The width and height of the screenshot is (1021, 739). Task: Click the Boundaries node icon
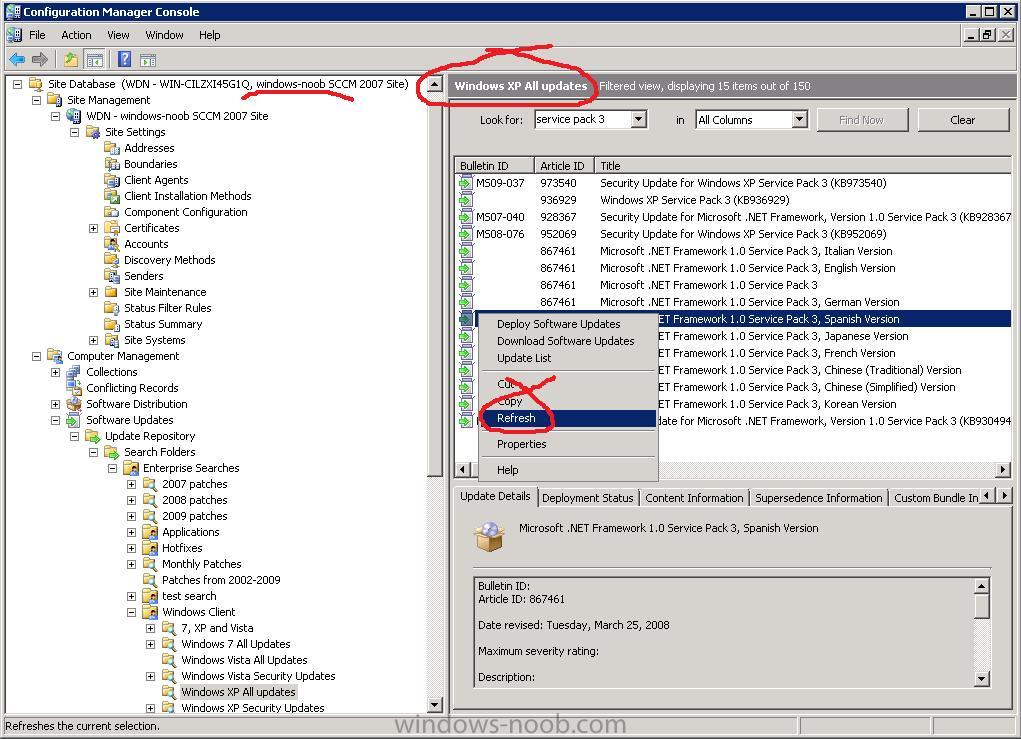[x=112, y=164]
